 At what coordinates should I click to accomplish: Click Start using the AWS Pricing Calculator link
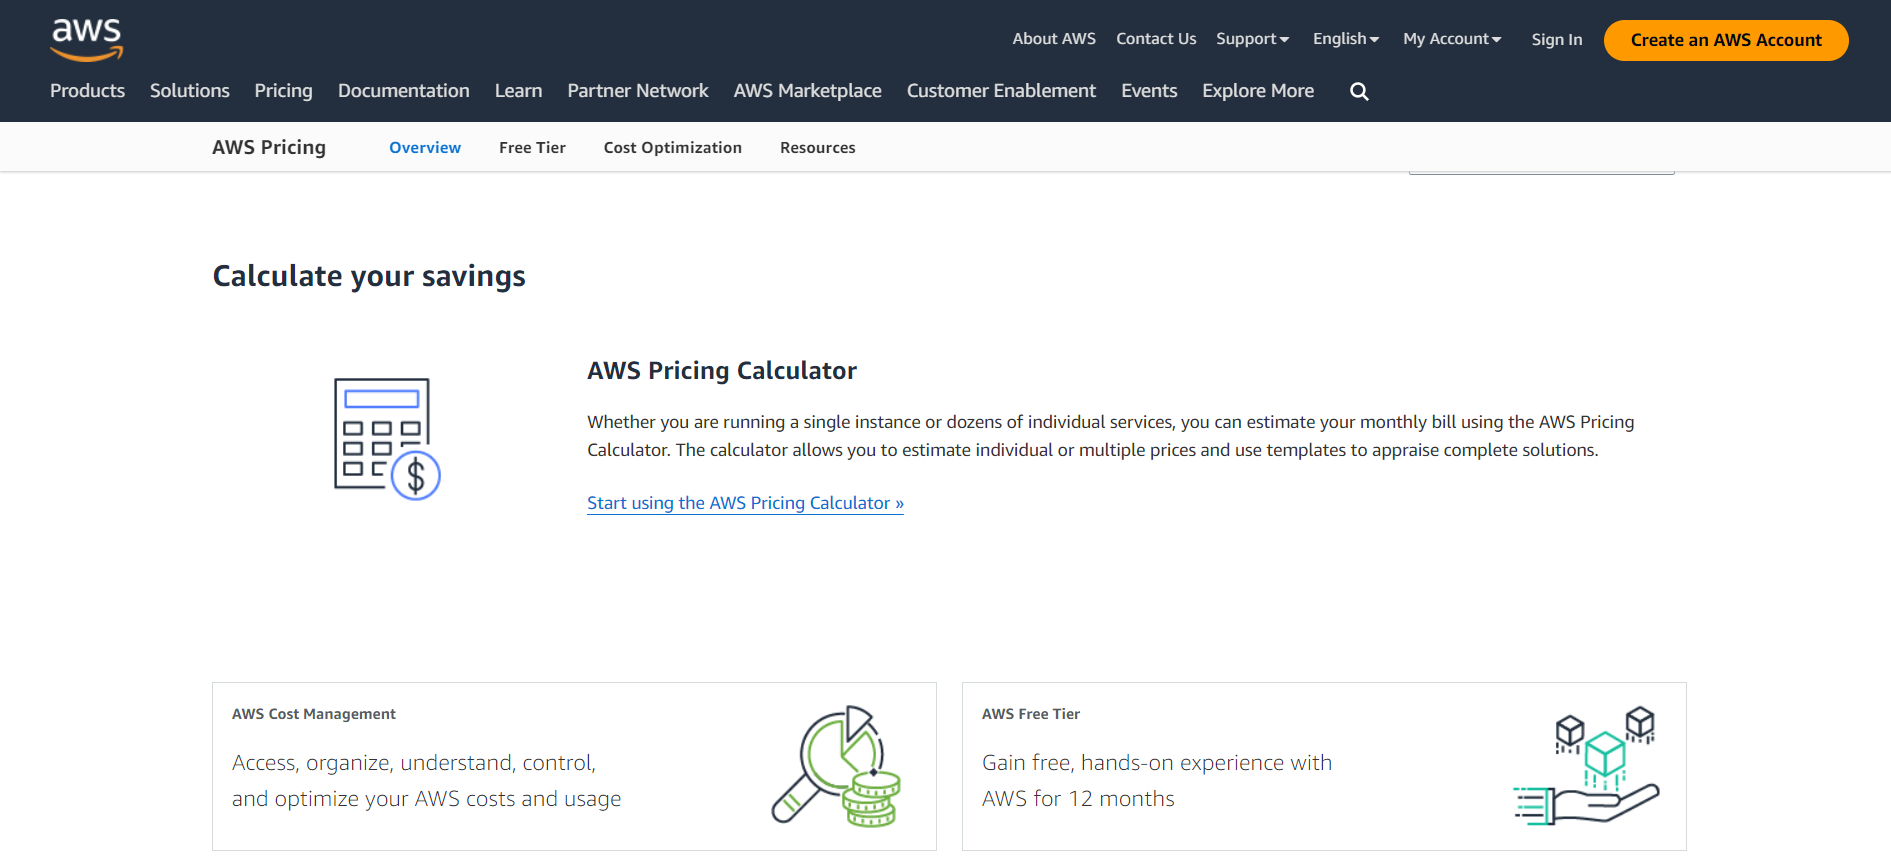[745, 503]
